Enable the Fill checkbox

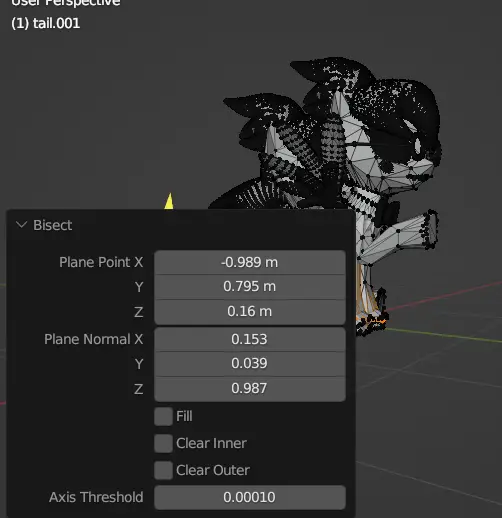coord(163,416)
